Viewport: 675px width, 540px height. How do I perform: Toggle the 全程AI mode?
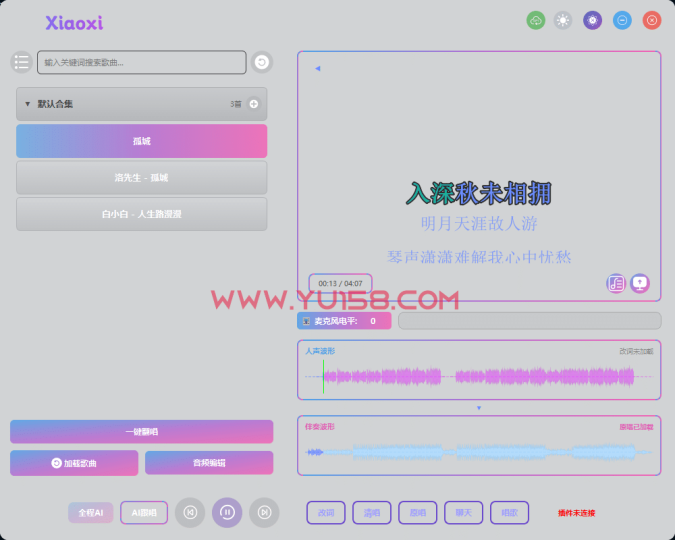click(x=90, y=513)
